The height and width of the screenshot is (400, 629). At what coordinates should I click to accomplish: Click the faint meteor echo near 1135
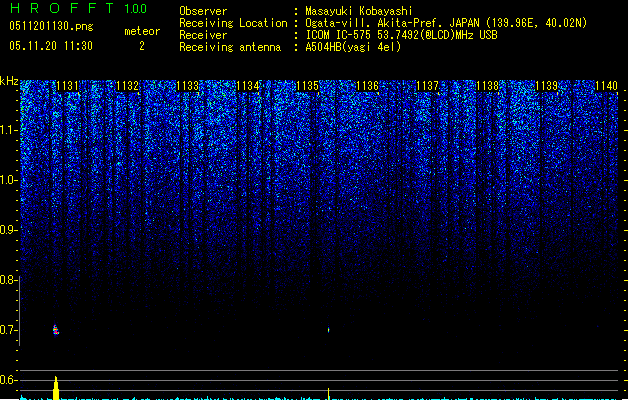[329, 330]
